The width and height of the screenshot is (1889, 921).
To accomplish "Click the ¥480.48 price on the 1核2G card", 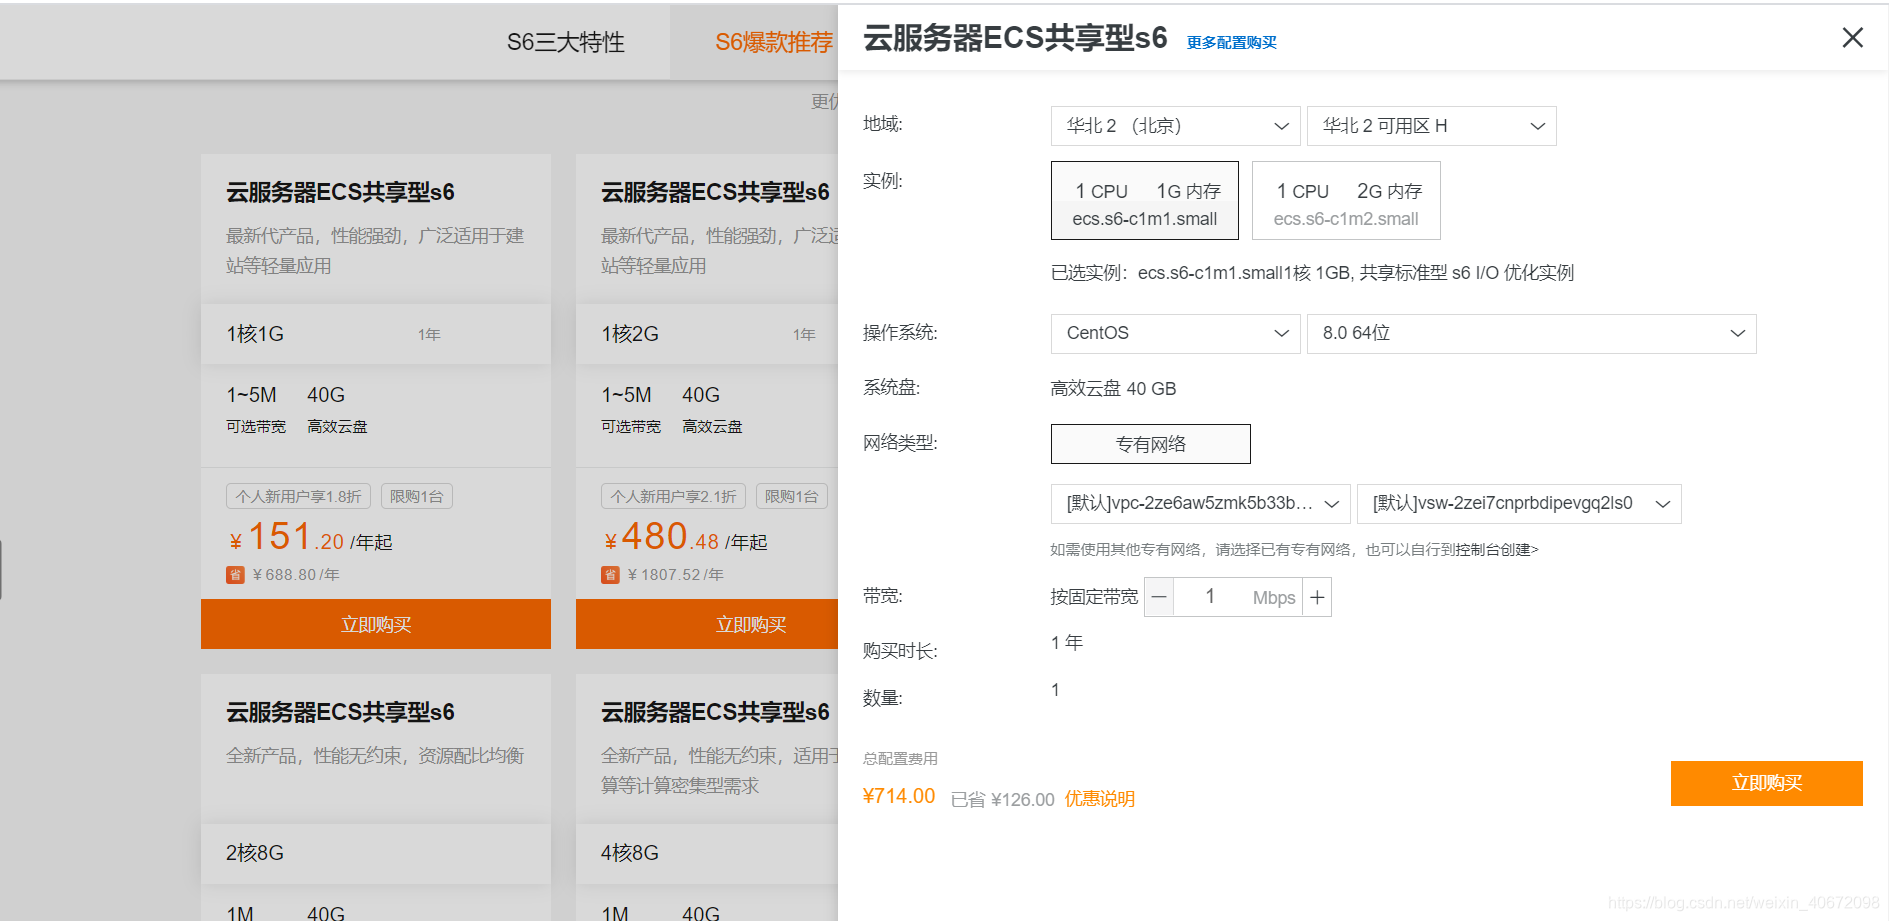I will (661, 538).
